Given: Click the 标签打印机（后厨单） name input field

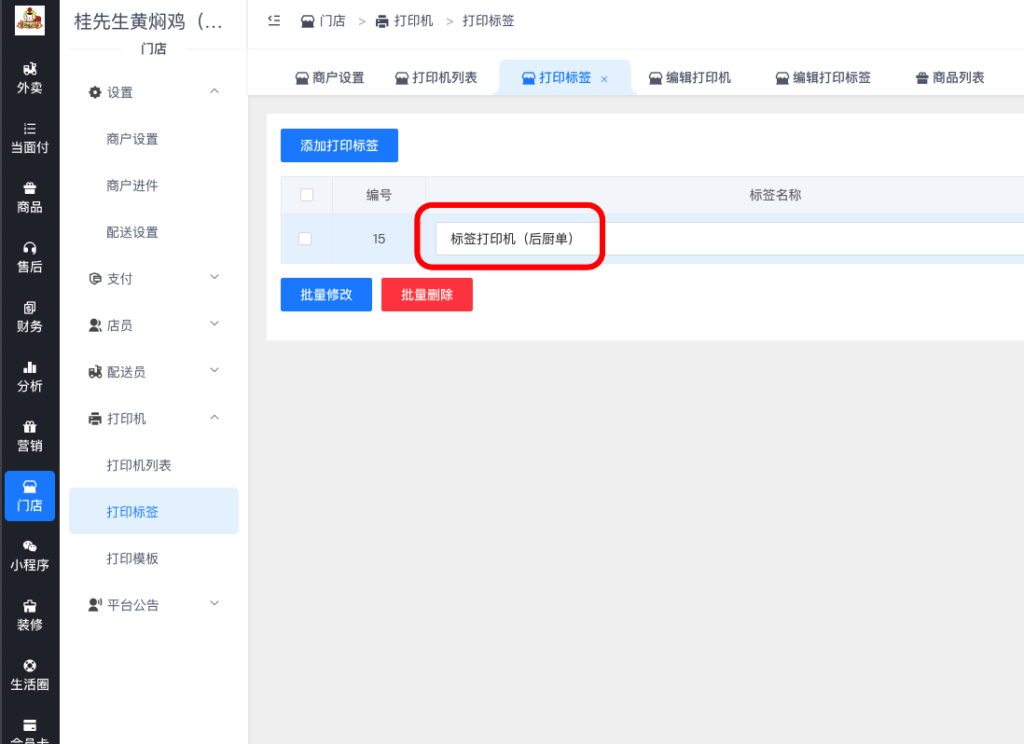Looking at the screenshot, I should tap(515, 238).
